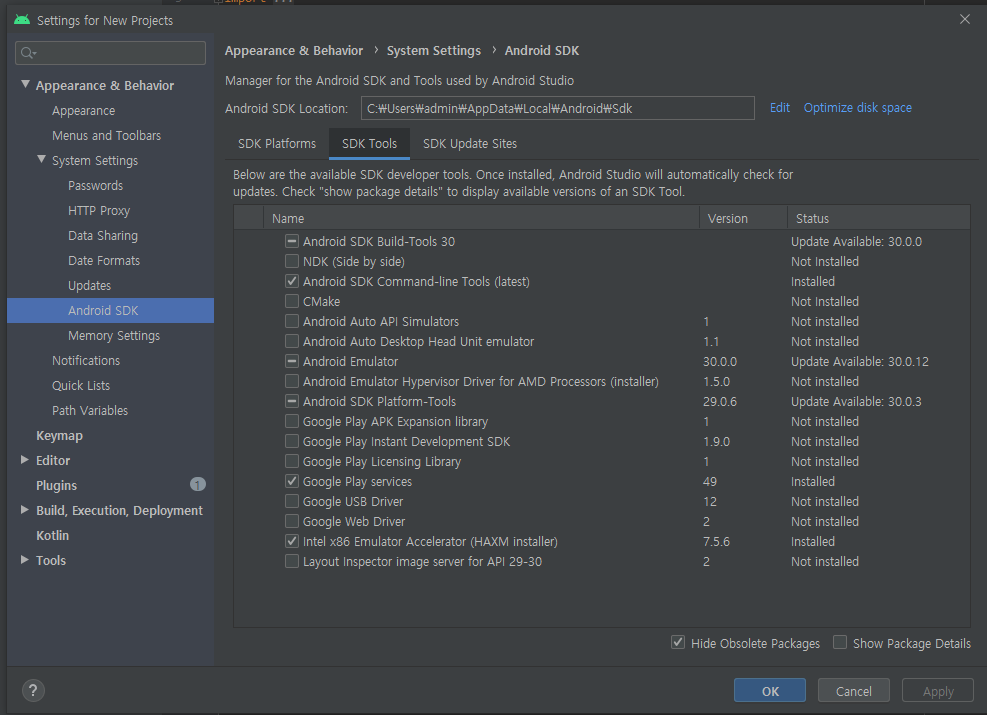
Task: Open Path Variables settings
Action: coord(90,410)
